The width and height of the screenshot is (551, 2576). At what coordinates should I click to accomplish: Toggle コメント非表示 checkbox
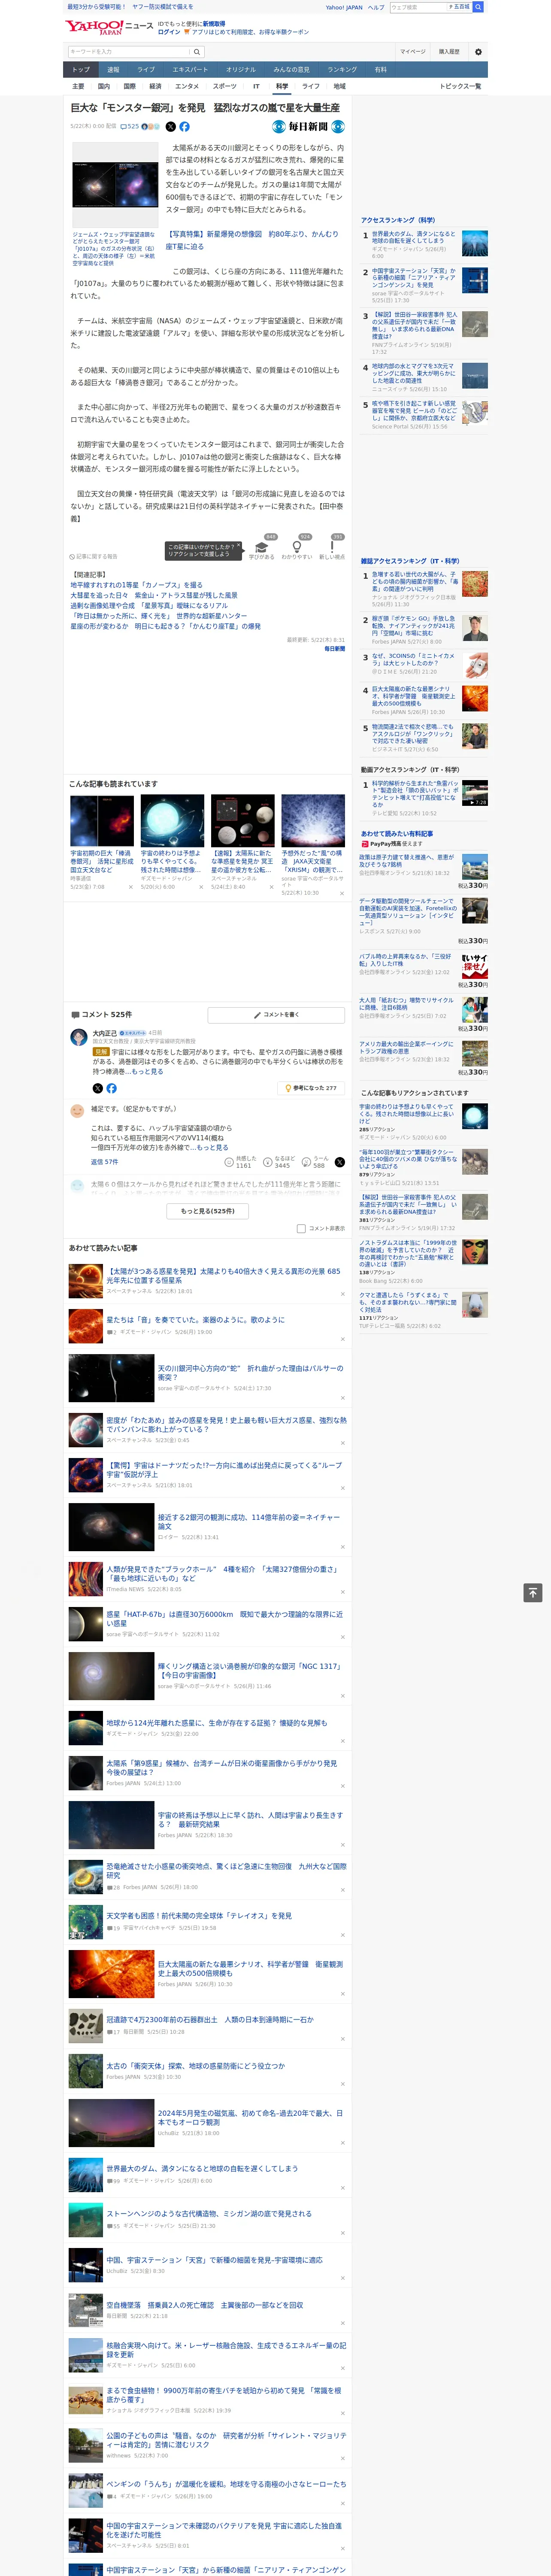pyautogui.click(x=301, y=1229)
